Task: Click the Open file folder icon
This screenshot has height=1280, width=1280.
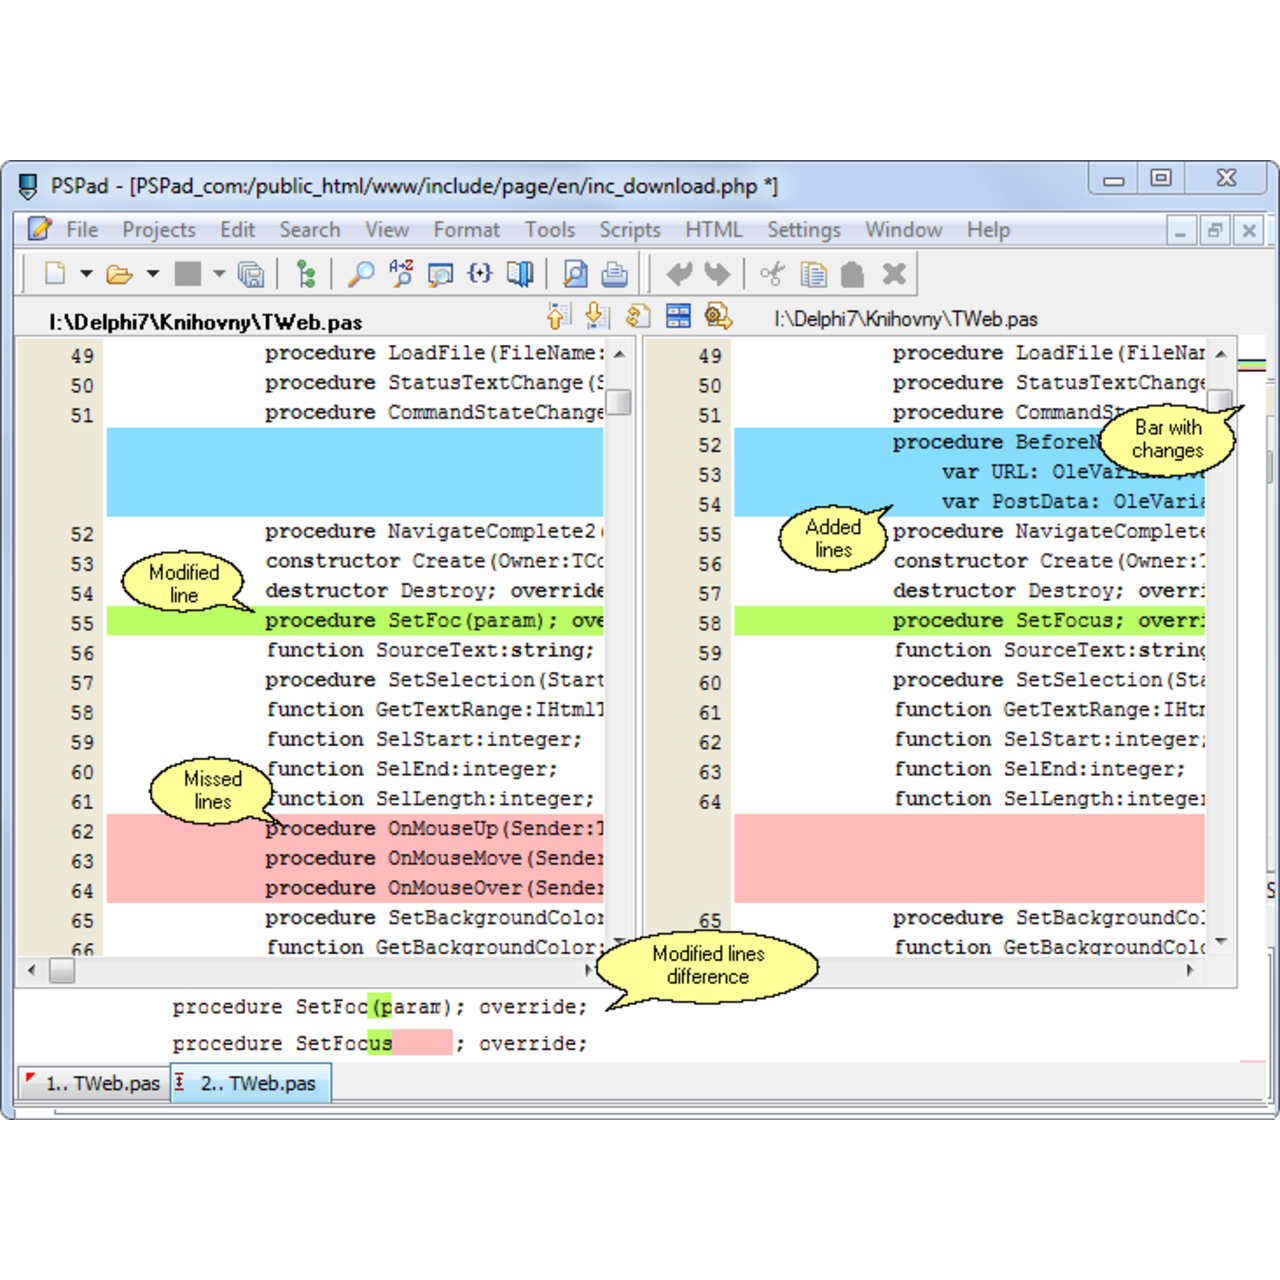Action: coord(119,273)
